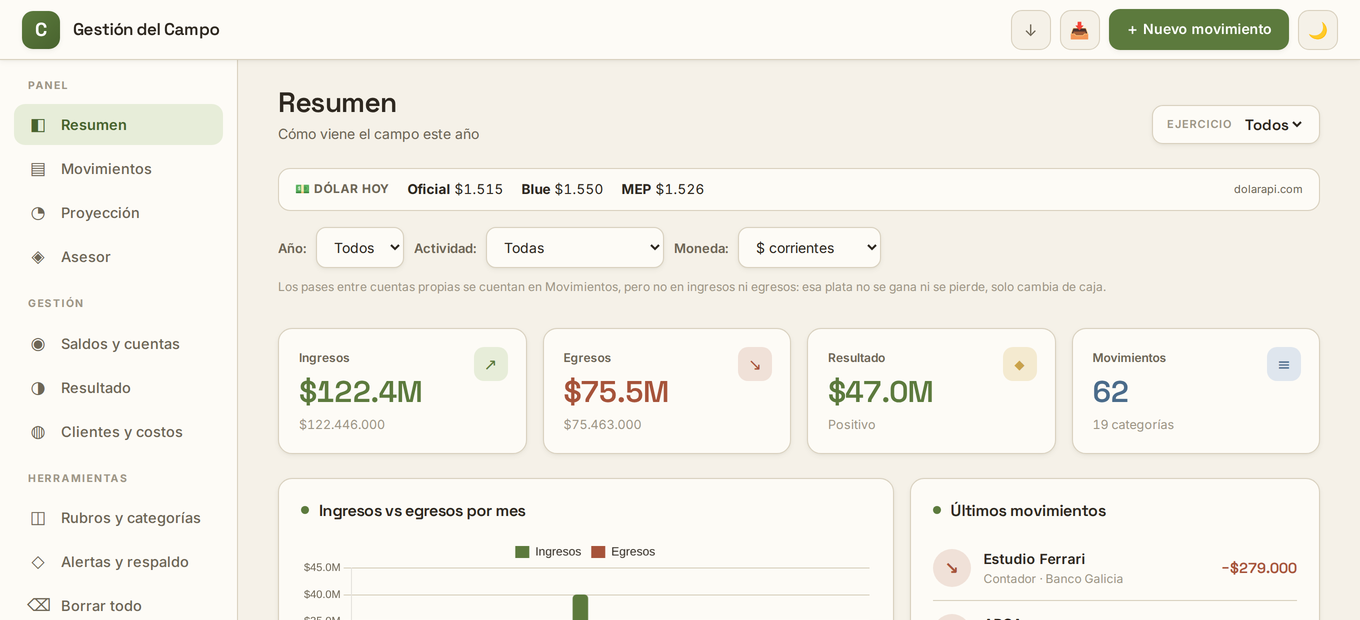Image resolution: width=1360 pixels, height=620 pixels.
Task: Click the -$279.000 amount
Action: click(x=1259, y=568)
